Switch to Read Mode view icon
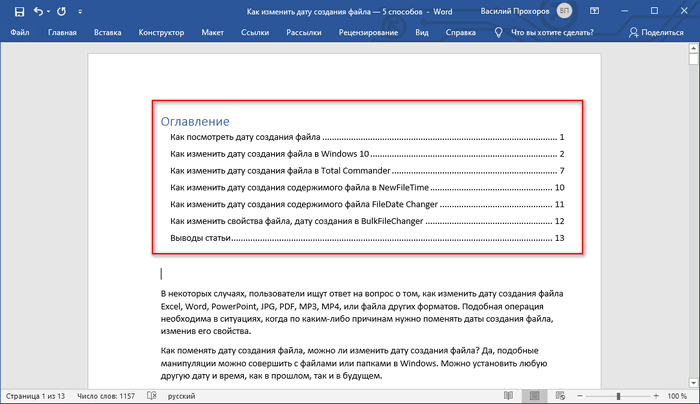Viewport: 700px width, 404px height. point(508,396)
